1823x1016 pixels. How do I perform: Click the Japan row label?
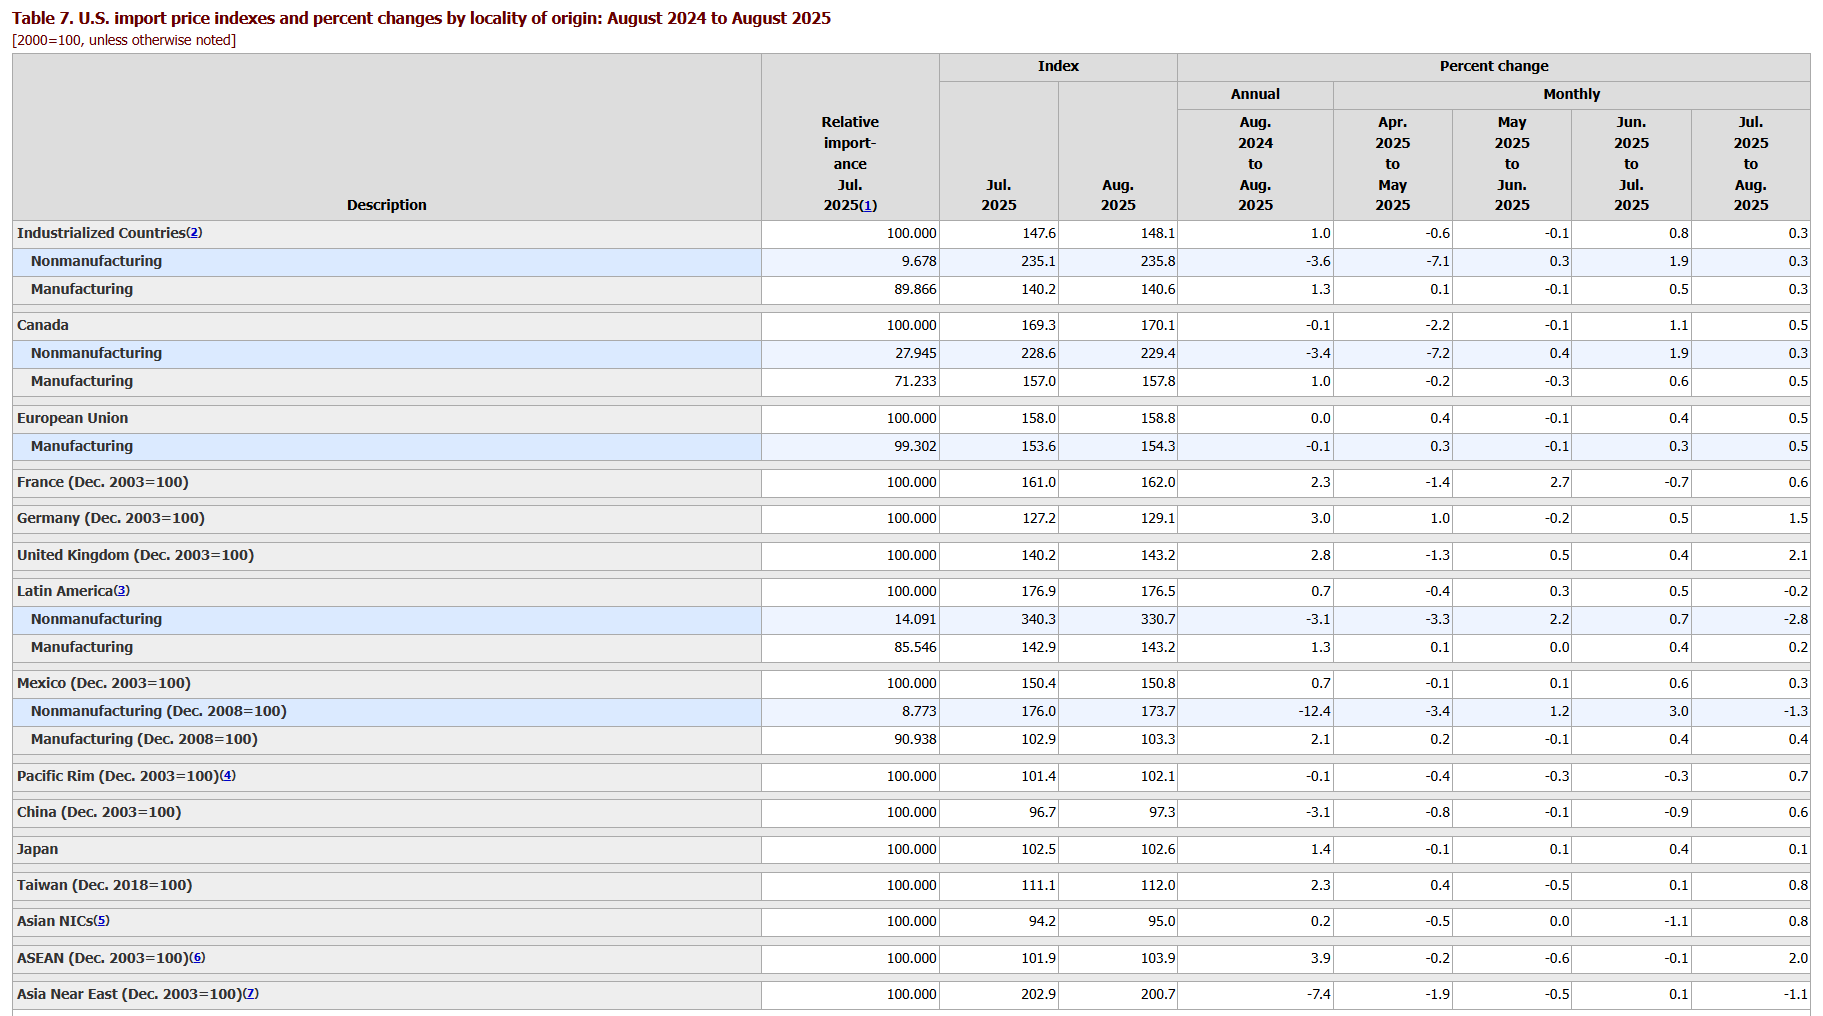(37, 850)
